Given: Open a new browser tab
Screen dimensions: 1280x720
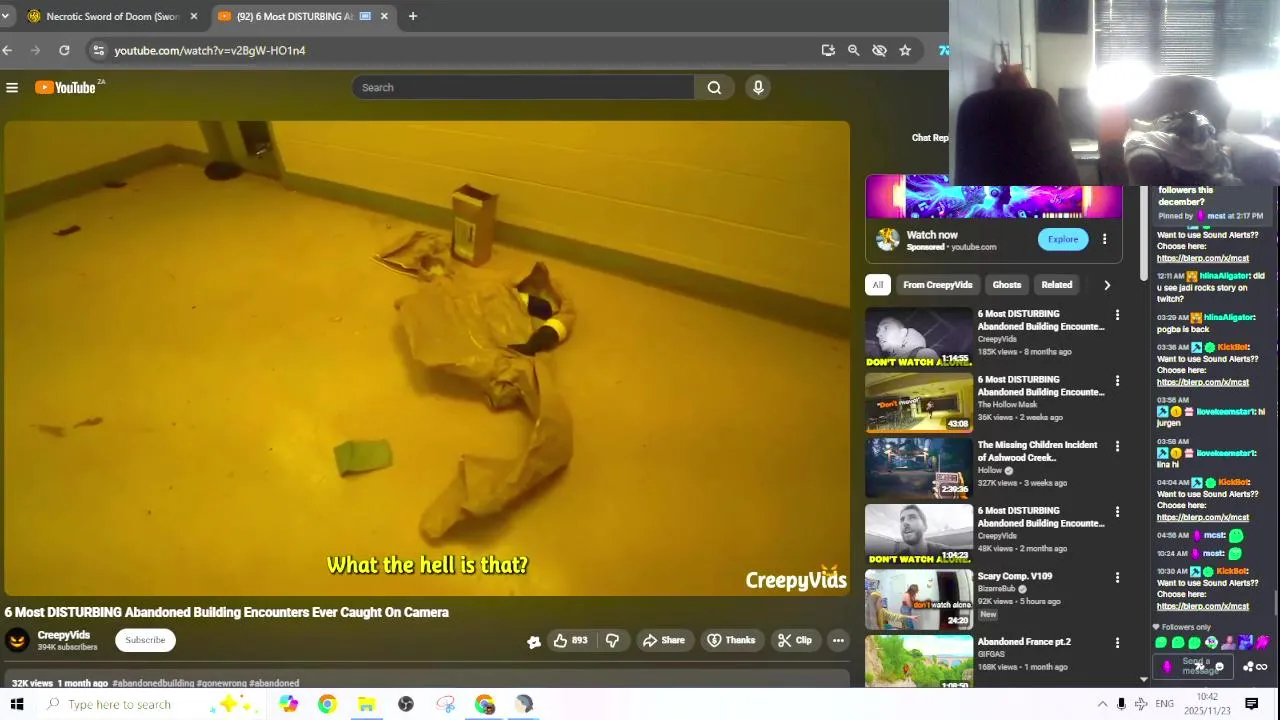Looking at the screenshot, I should [412, 16].
